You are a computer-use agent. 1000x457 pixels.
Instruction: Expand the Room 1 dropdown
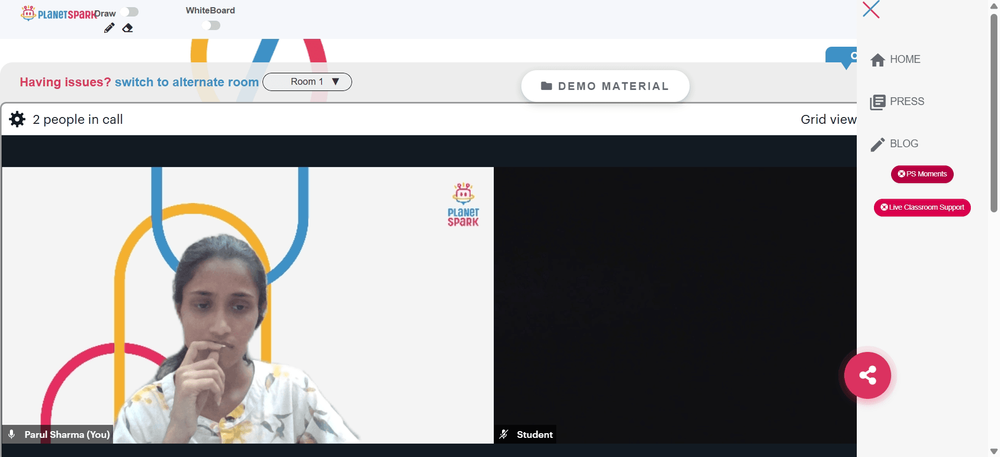(307, 82)
